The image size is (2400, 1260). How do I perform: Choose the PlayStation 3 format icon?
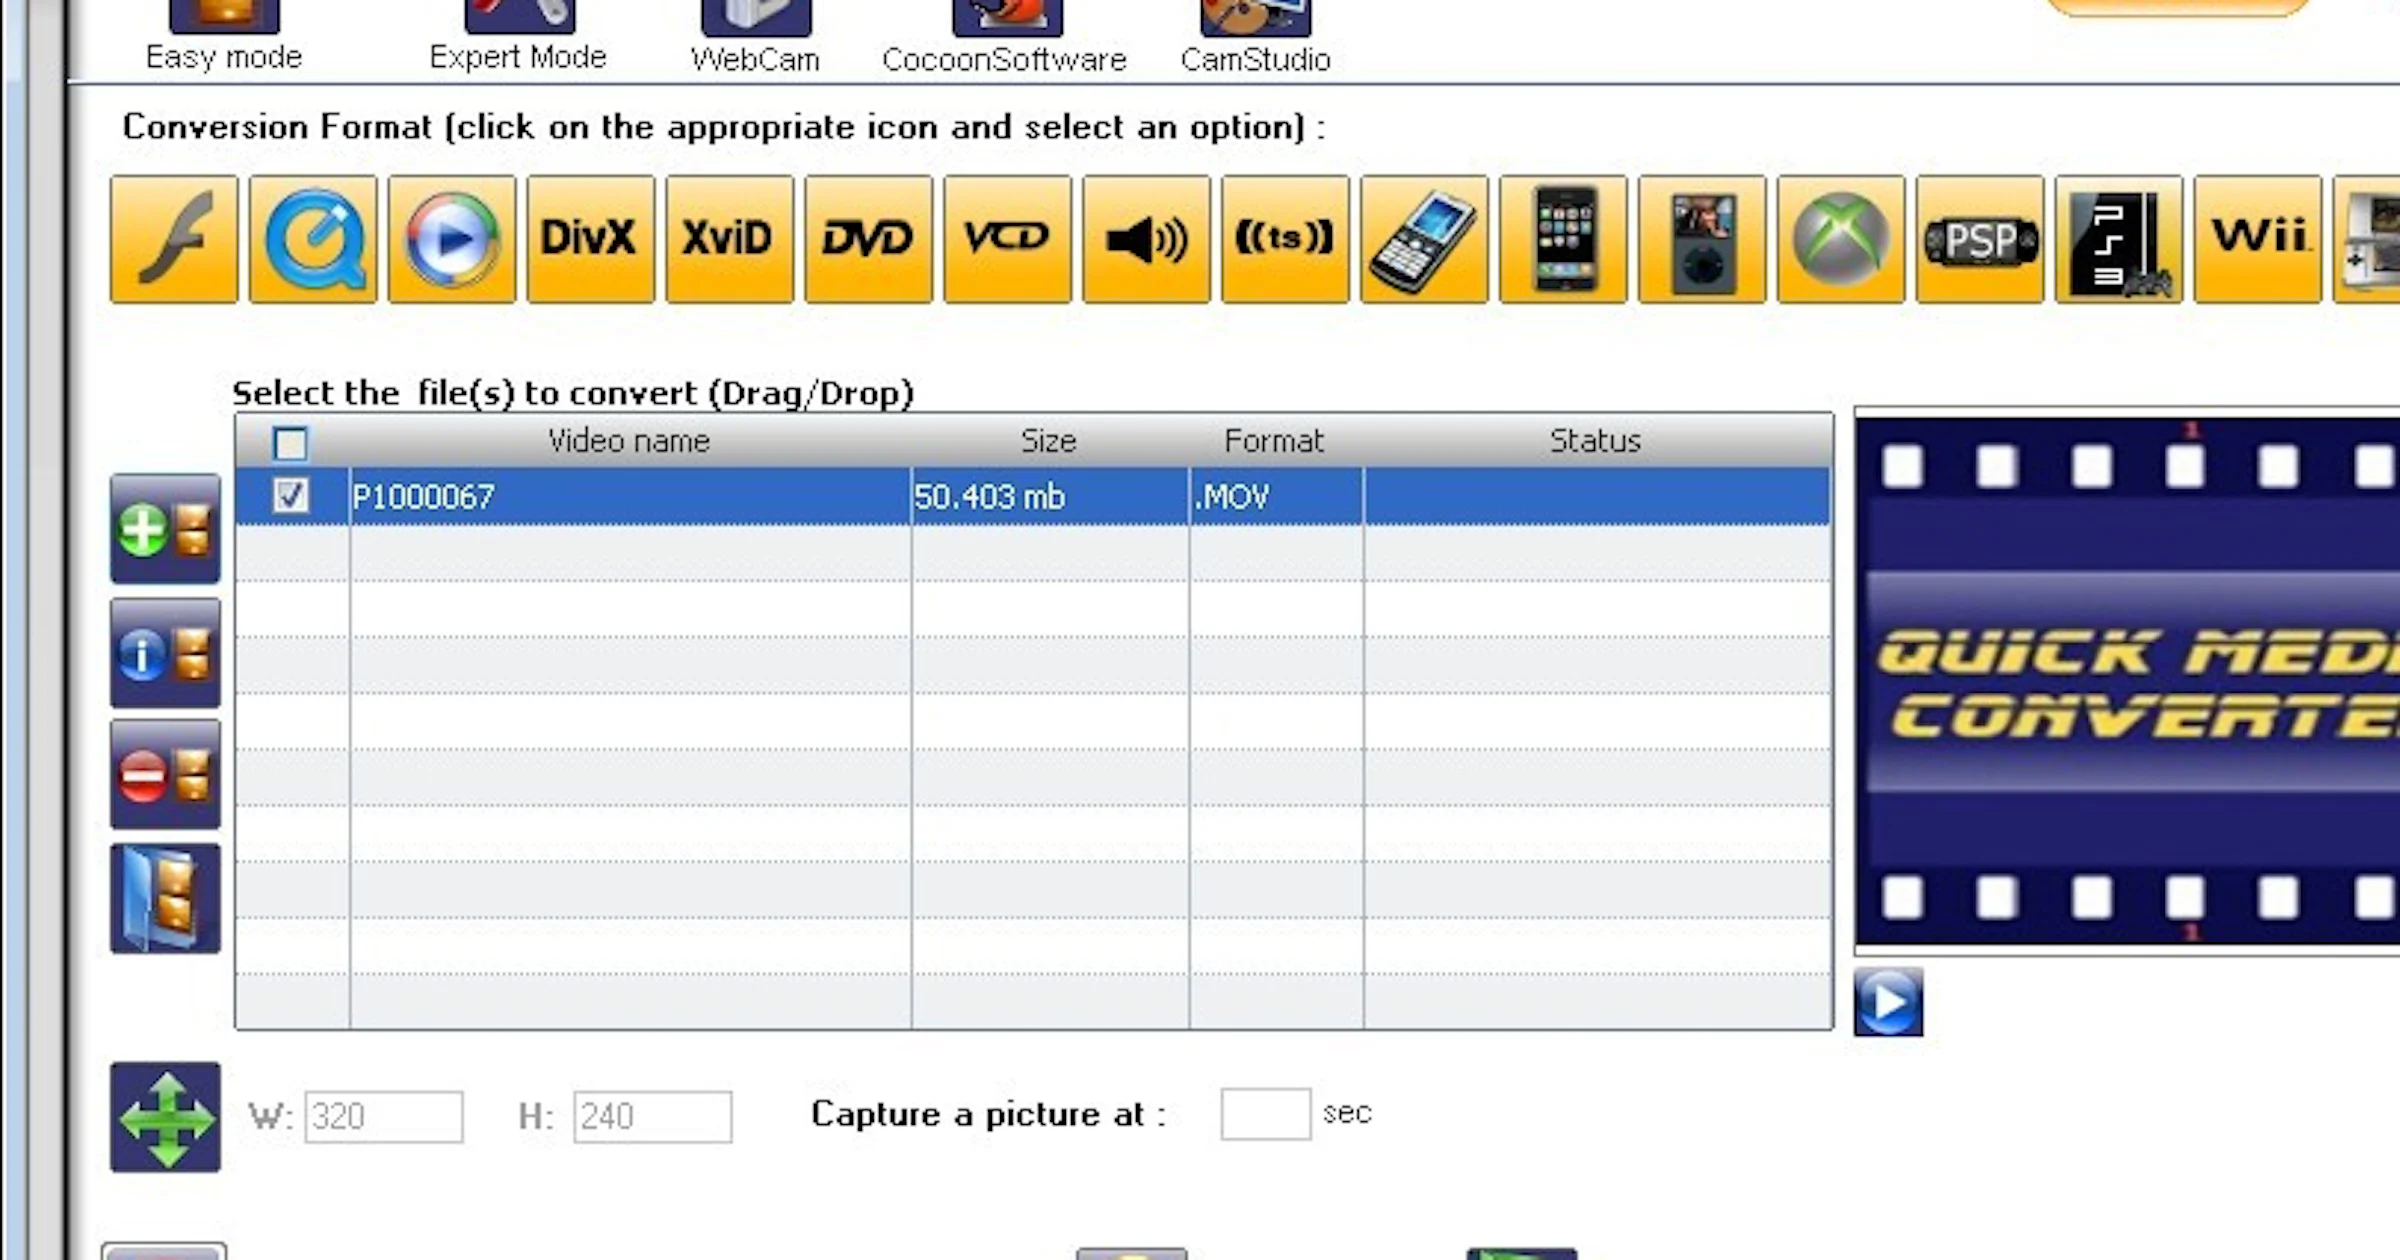tap(2120, 239)
